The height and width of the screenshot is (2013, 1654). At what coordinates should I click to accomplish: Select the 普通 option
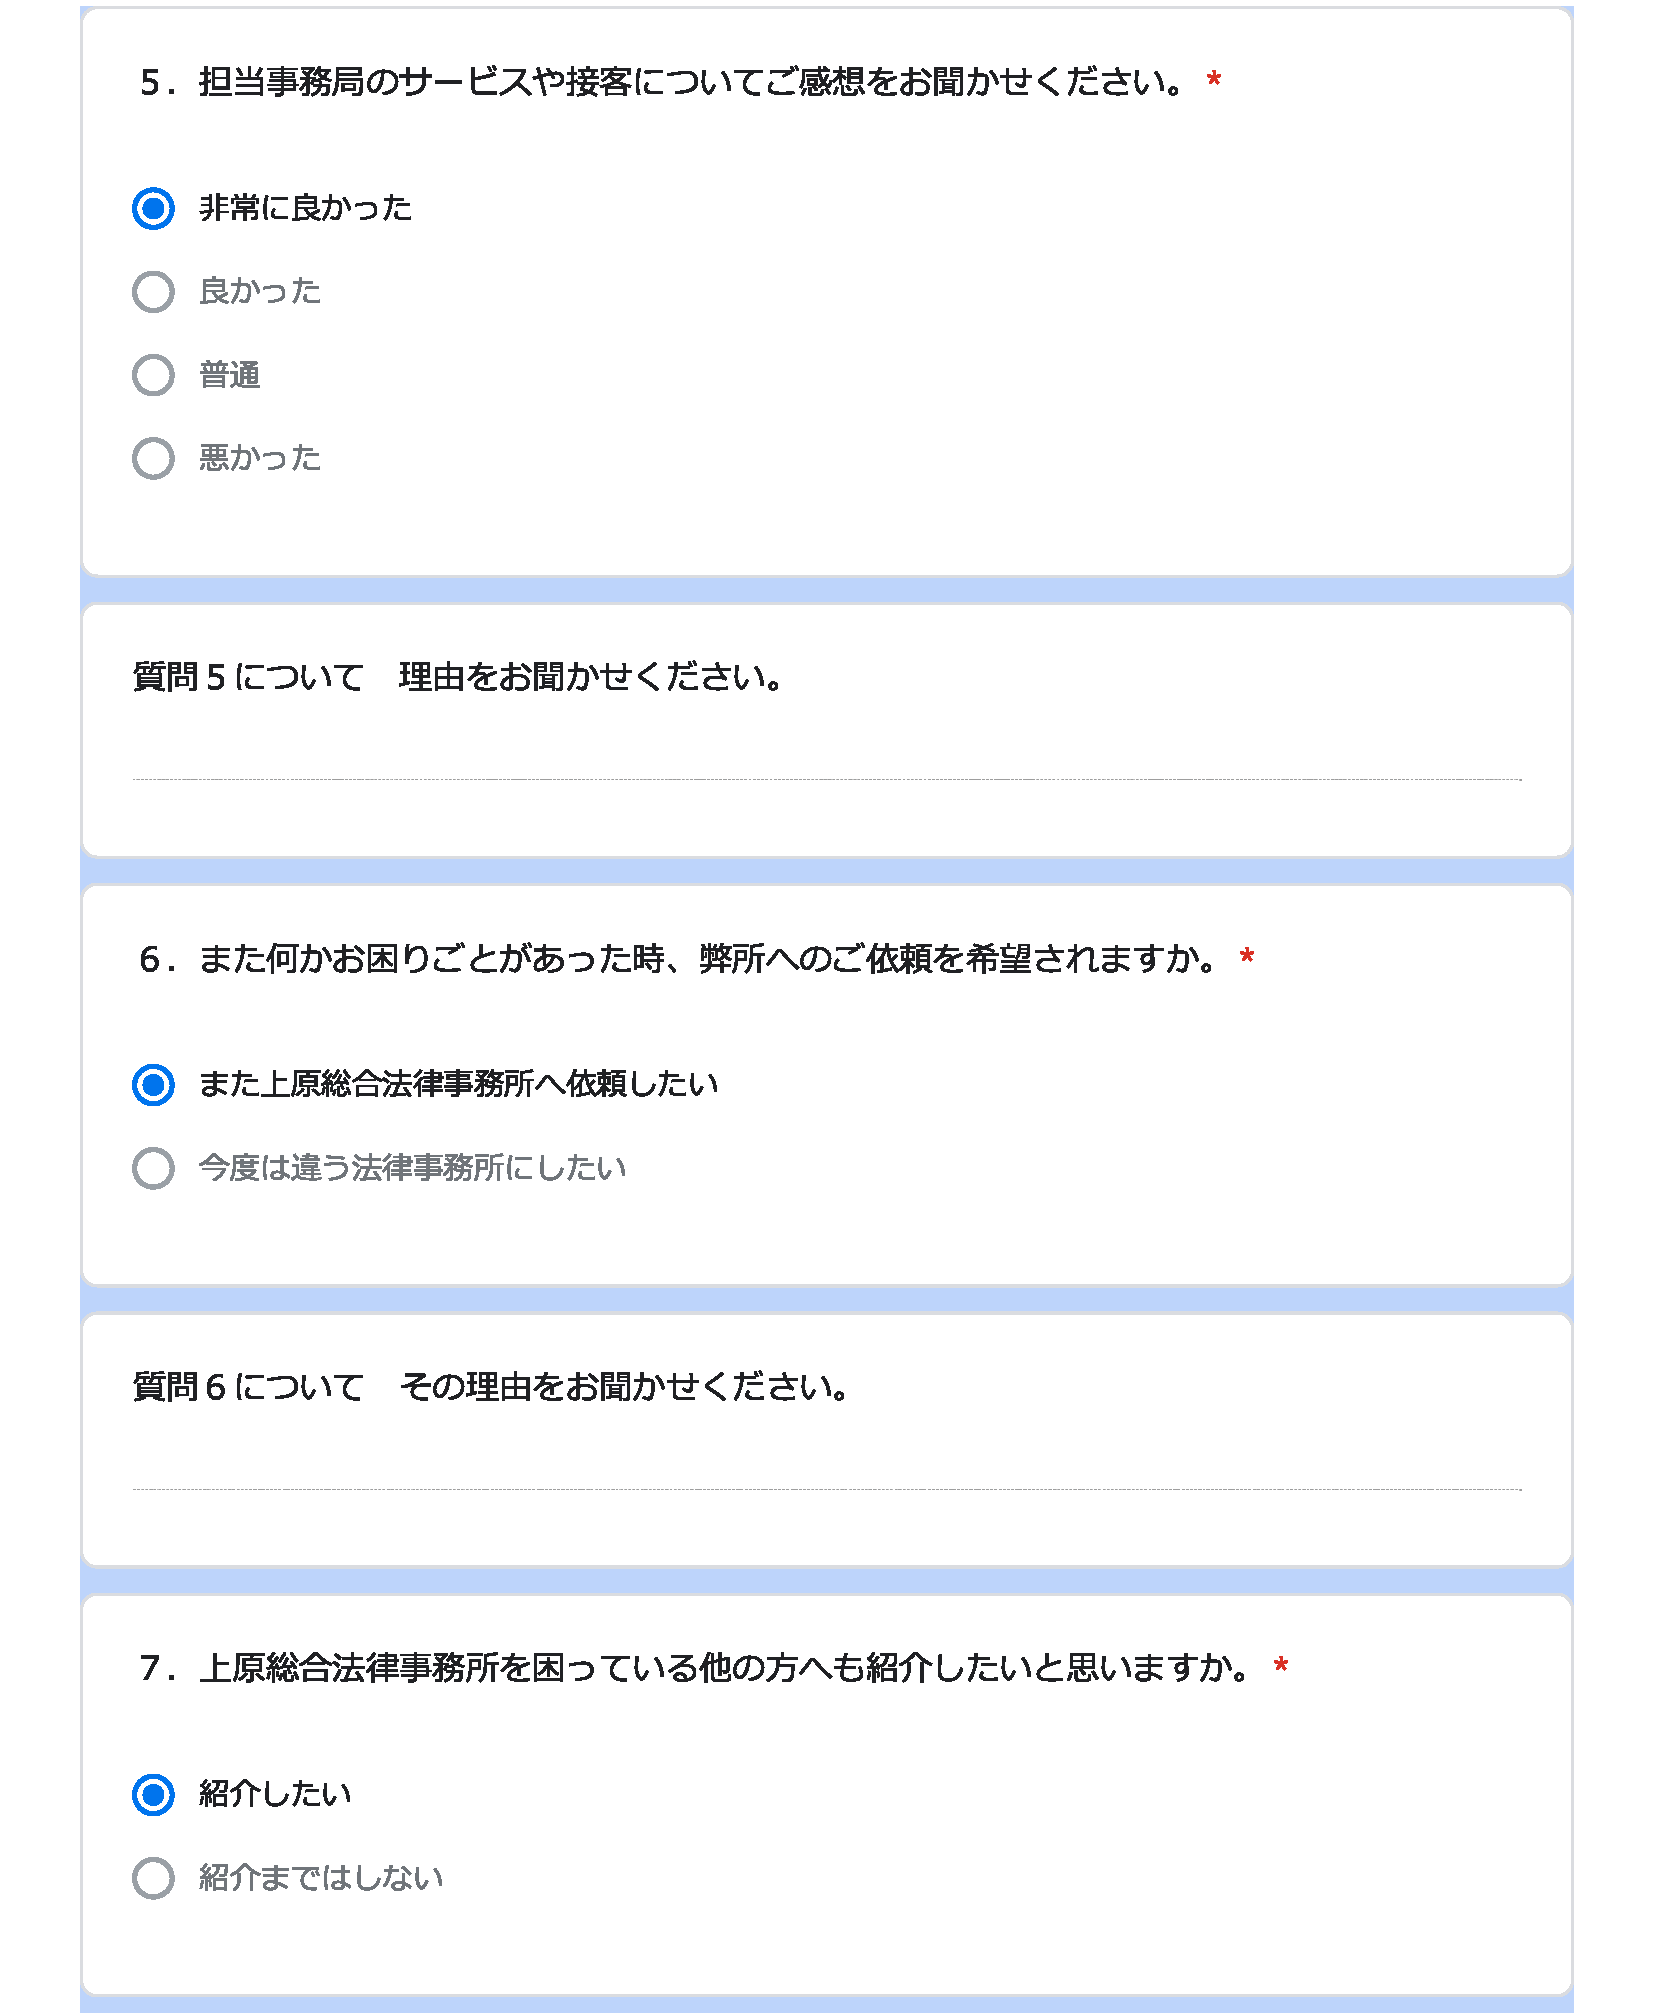click(153, 375)
